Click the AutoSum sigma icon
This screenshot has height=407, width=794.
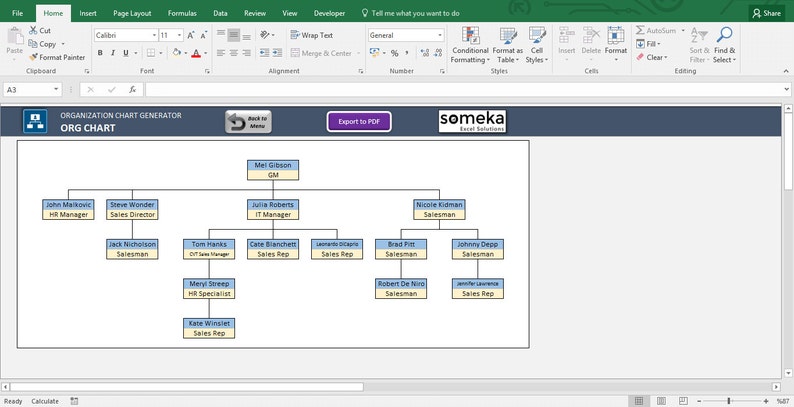(640, 30)
